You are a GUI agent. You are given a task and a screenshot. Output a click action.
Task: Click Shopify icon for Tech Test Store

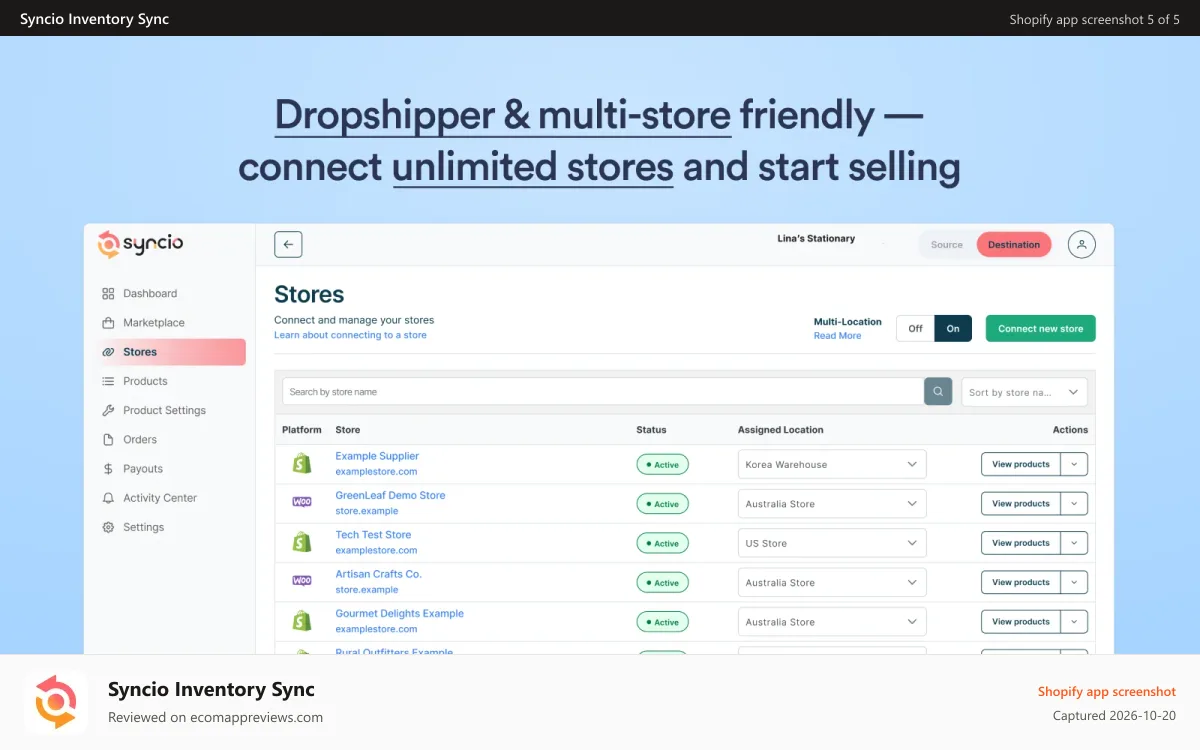click(x=302, y=543)
